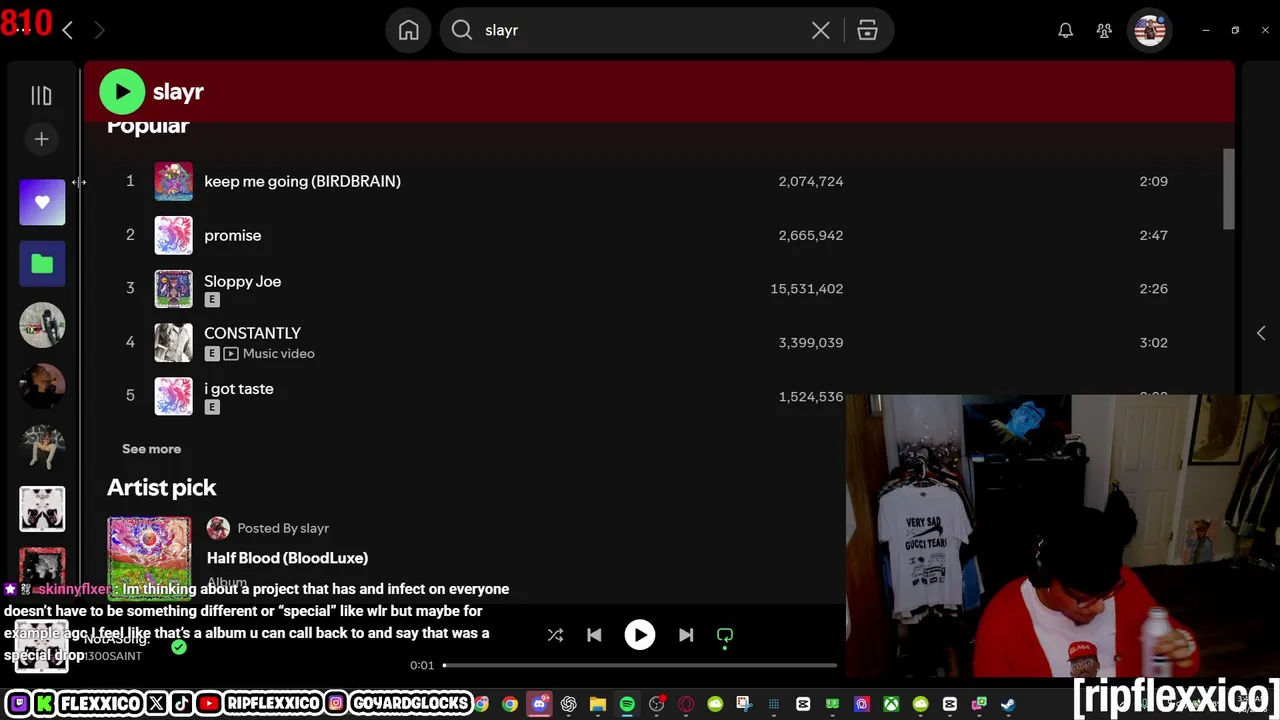Toggle shuffle playback
Screen dimensions: 1280x720
(x=555, y=635)
